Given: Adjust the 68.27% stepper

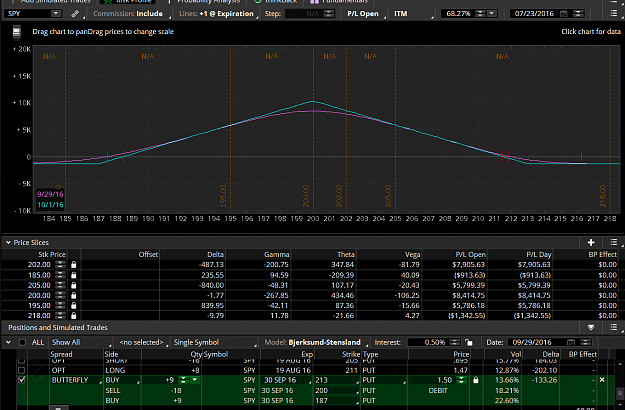Looking at the screenshot, I should (x=480, y=14).
